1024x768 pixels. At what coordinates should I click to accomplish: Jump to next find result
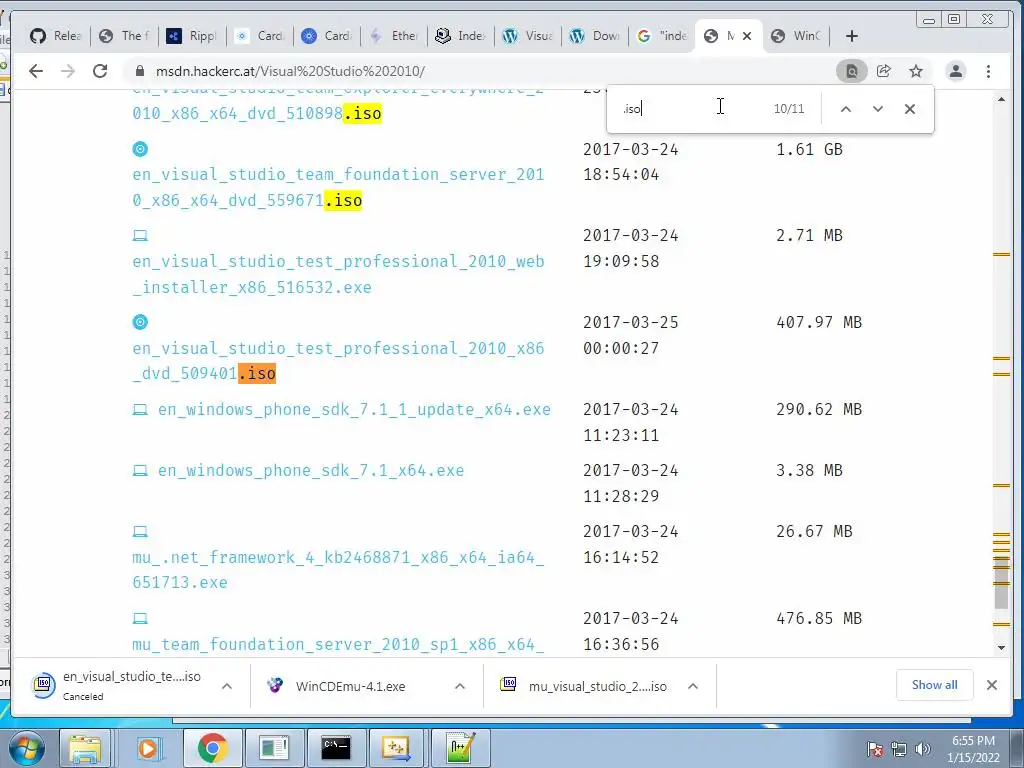[878, 109]
